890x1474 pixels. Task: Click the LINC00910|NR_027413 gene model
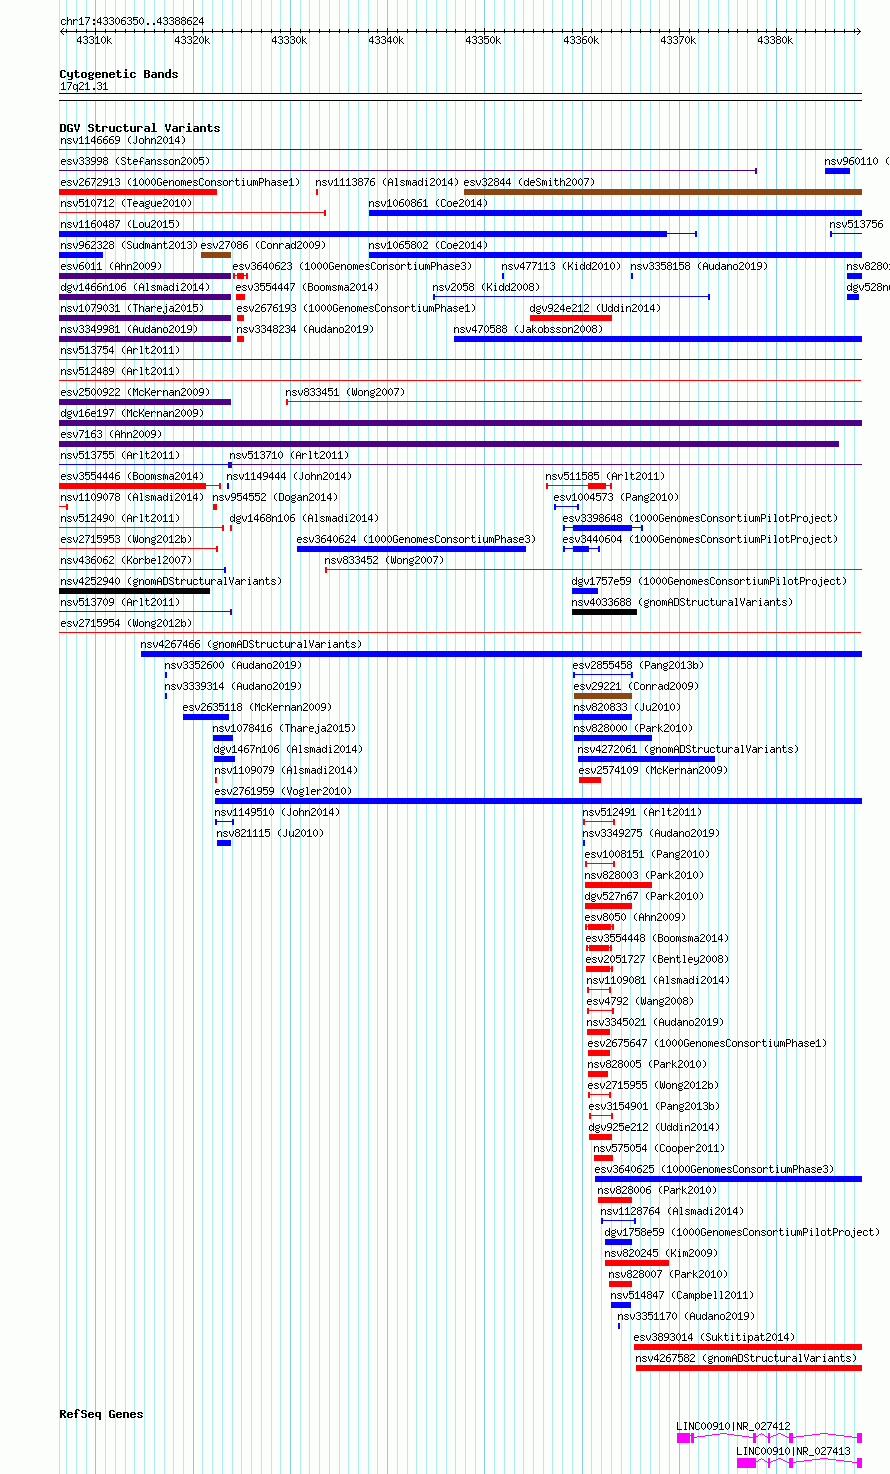tap(799, 1463)
